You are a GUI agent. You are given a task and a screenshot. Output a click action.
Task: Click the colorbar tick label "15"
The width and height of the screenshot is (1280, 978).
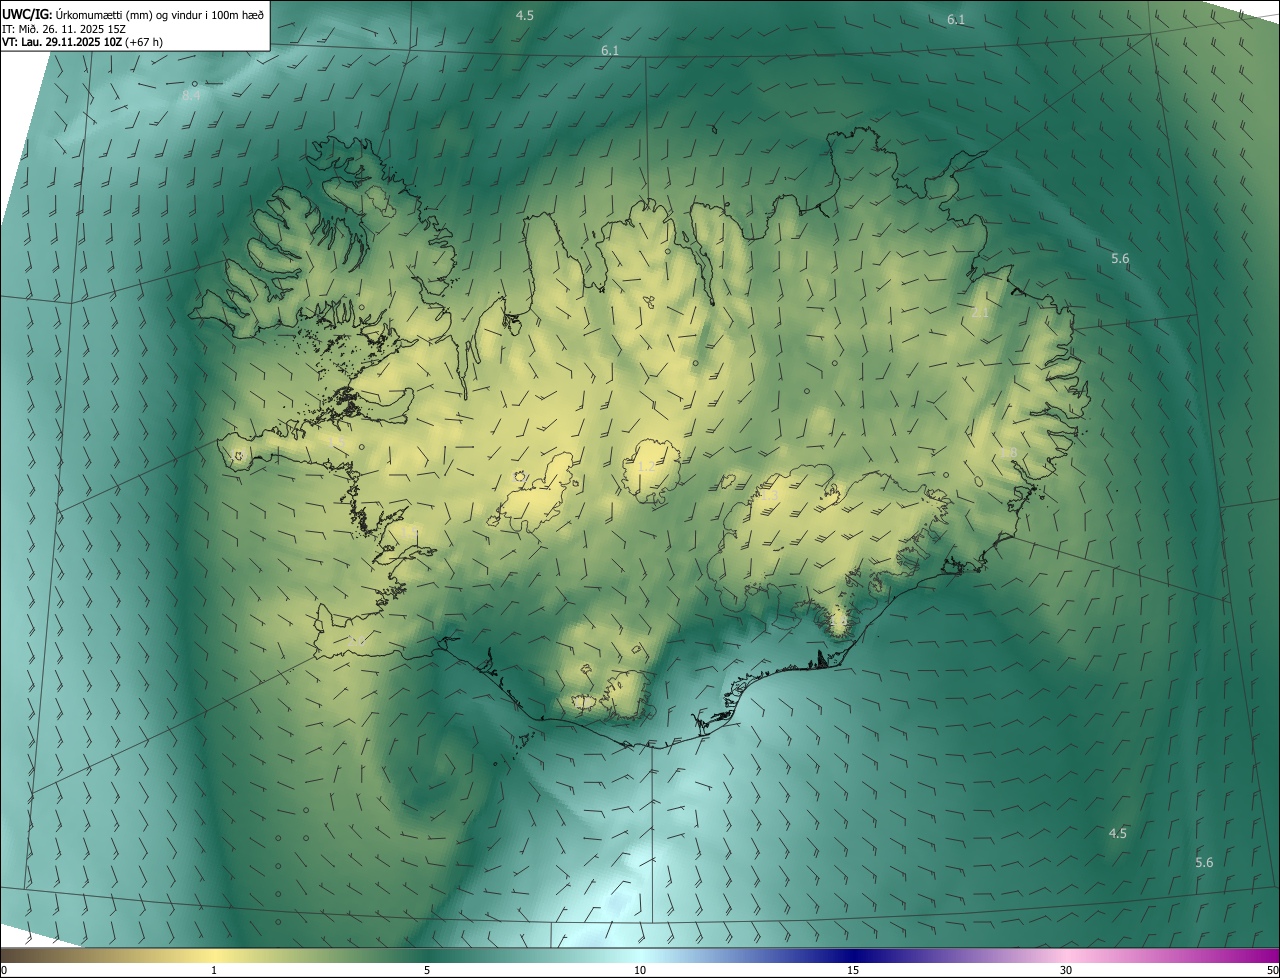853,970
